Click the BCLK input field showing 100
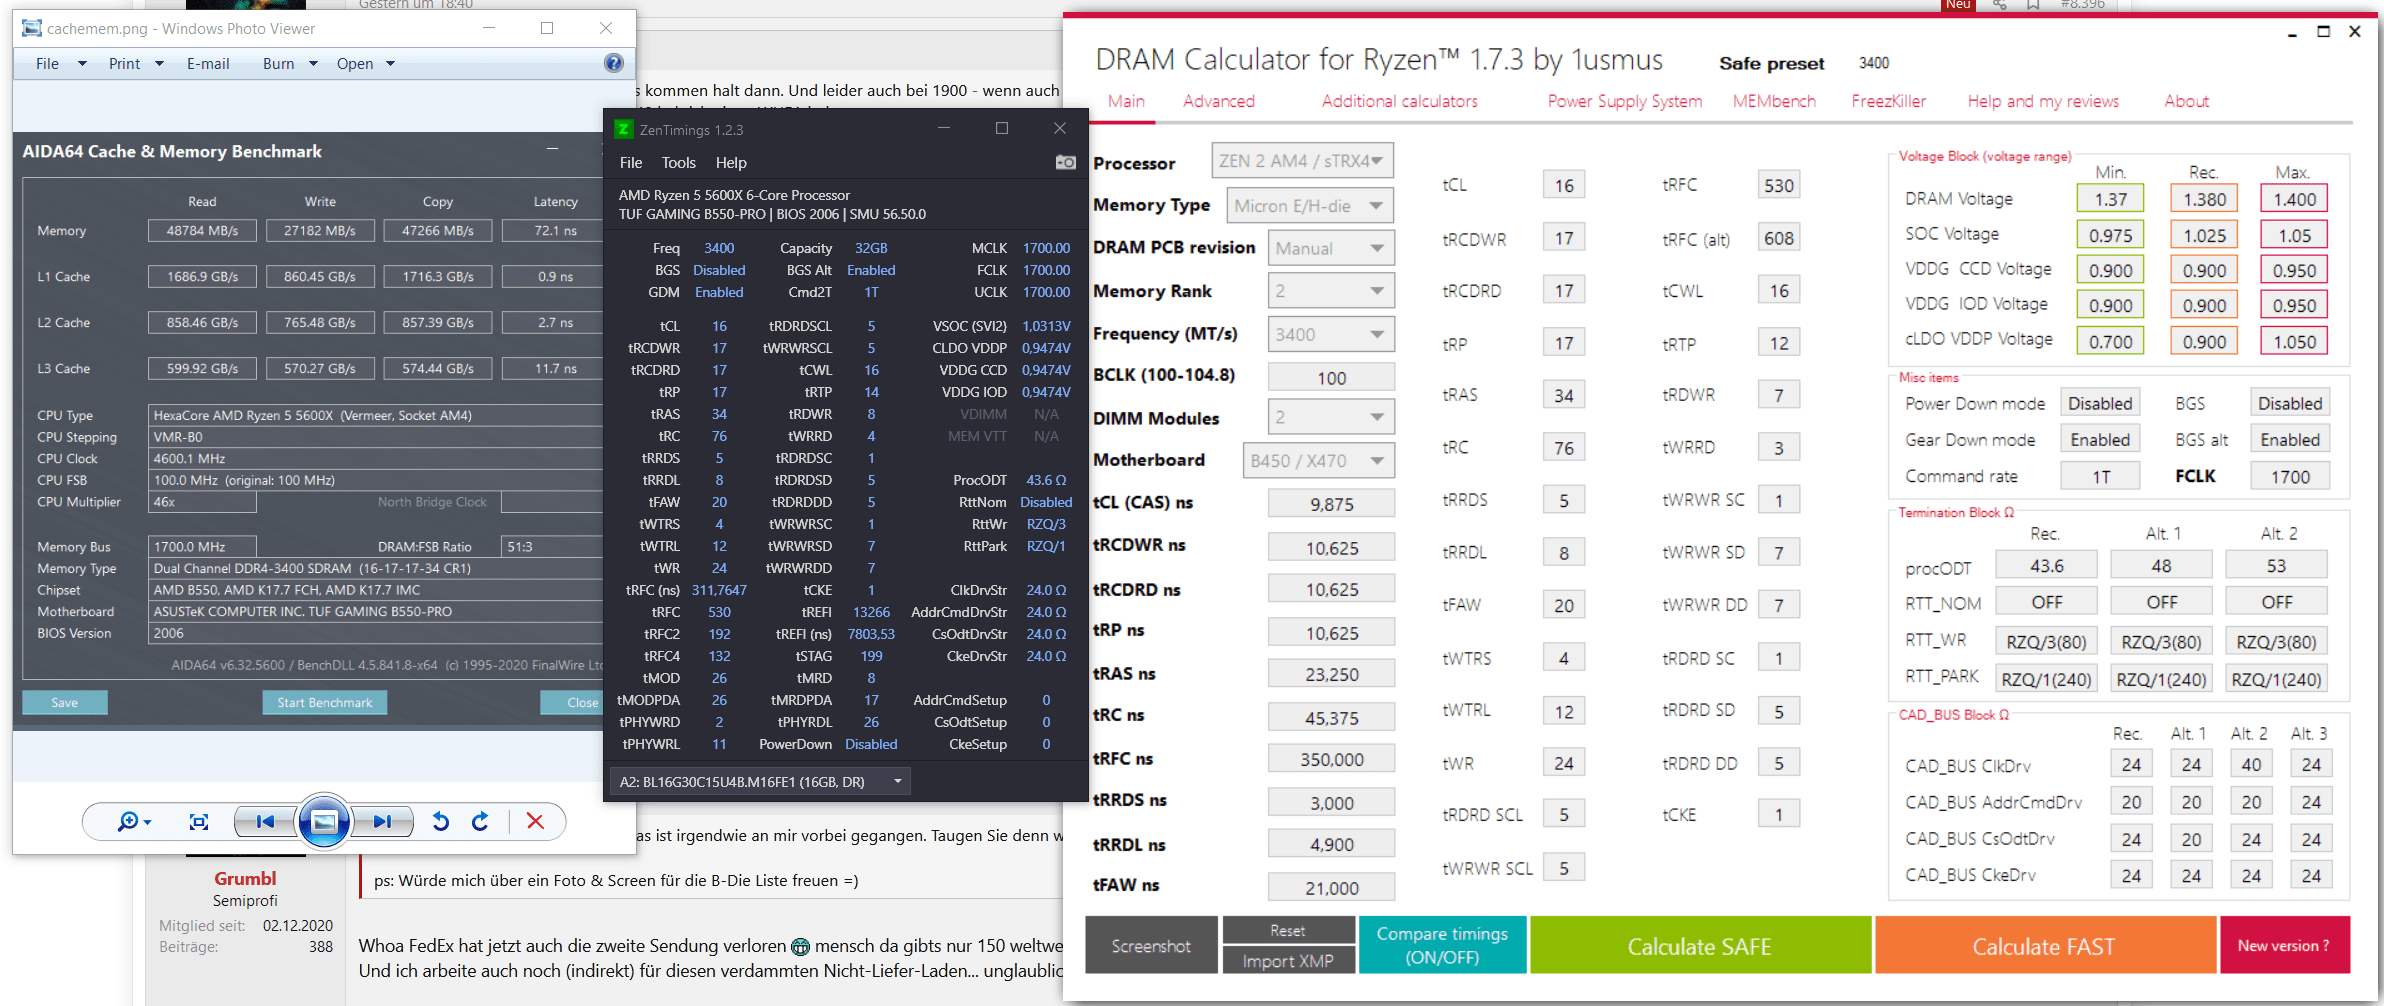Screen dimensions: 2384x1006 coord(1331,377)
